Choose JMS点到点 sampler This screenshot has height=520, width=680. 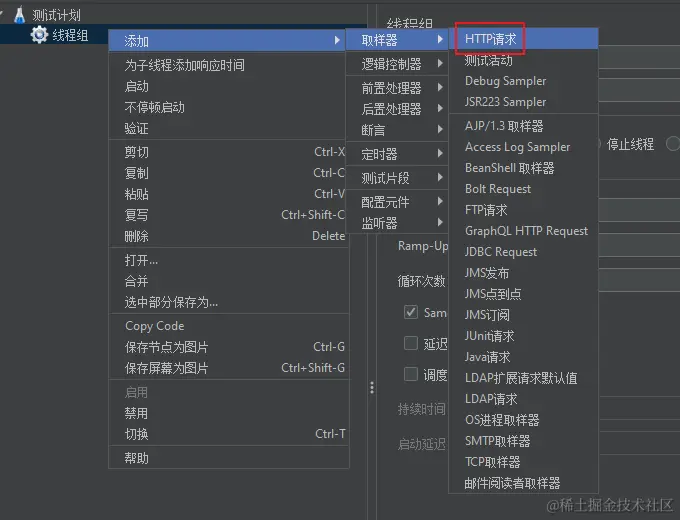pyautogui.click(x=523, y=294)
